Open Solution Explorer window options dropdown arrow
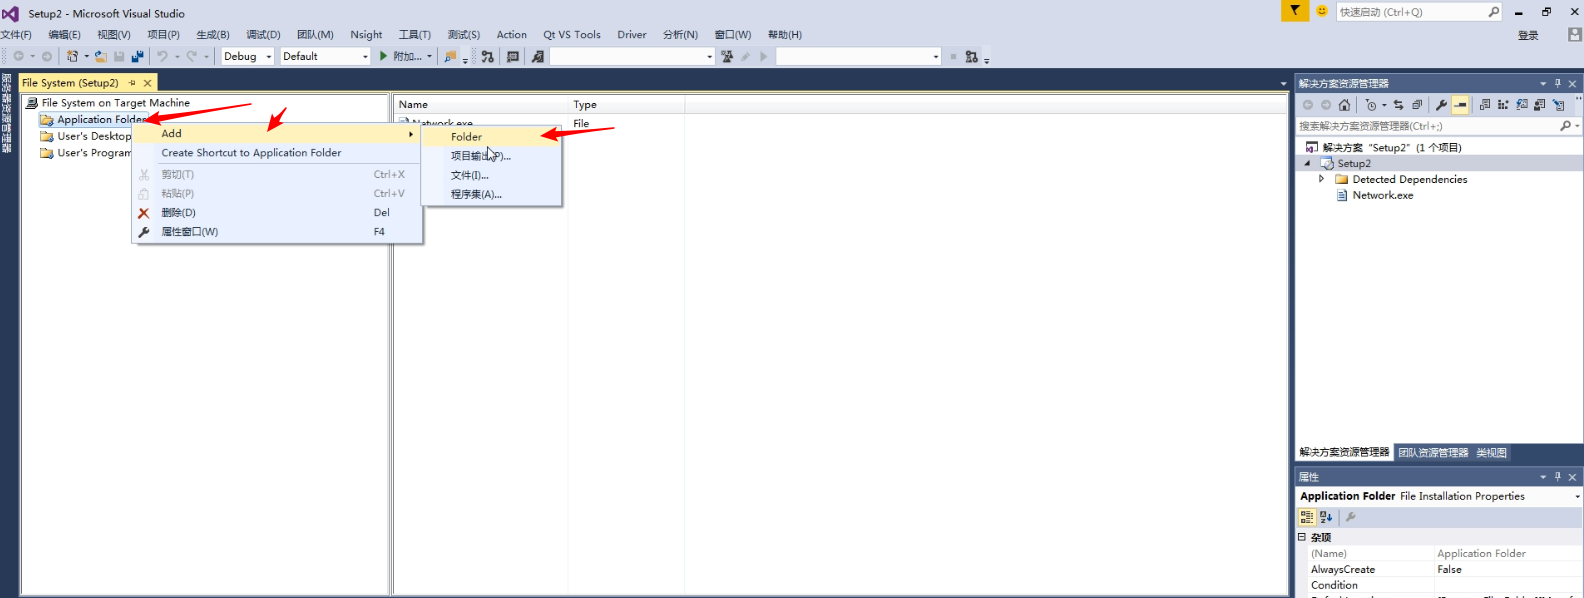The height and width of the screenshot is (598, 1584). 1543,84
